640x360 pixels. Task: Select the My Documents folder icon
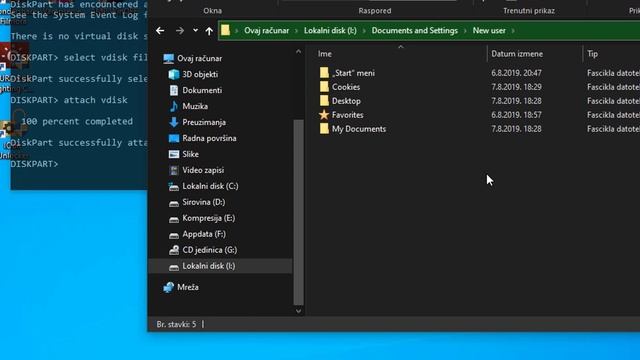(324, 129)
